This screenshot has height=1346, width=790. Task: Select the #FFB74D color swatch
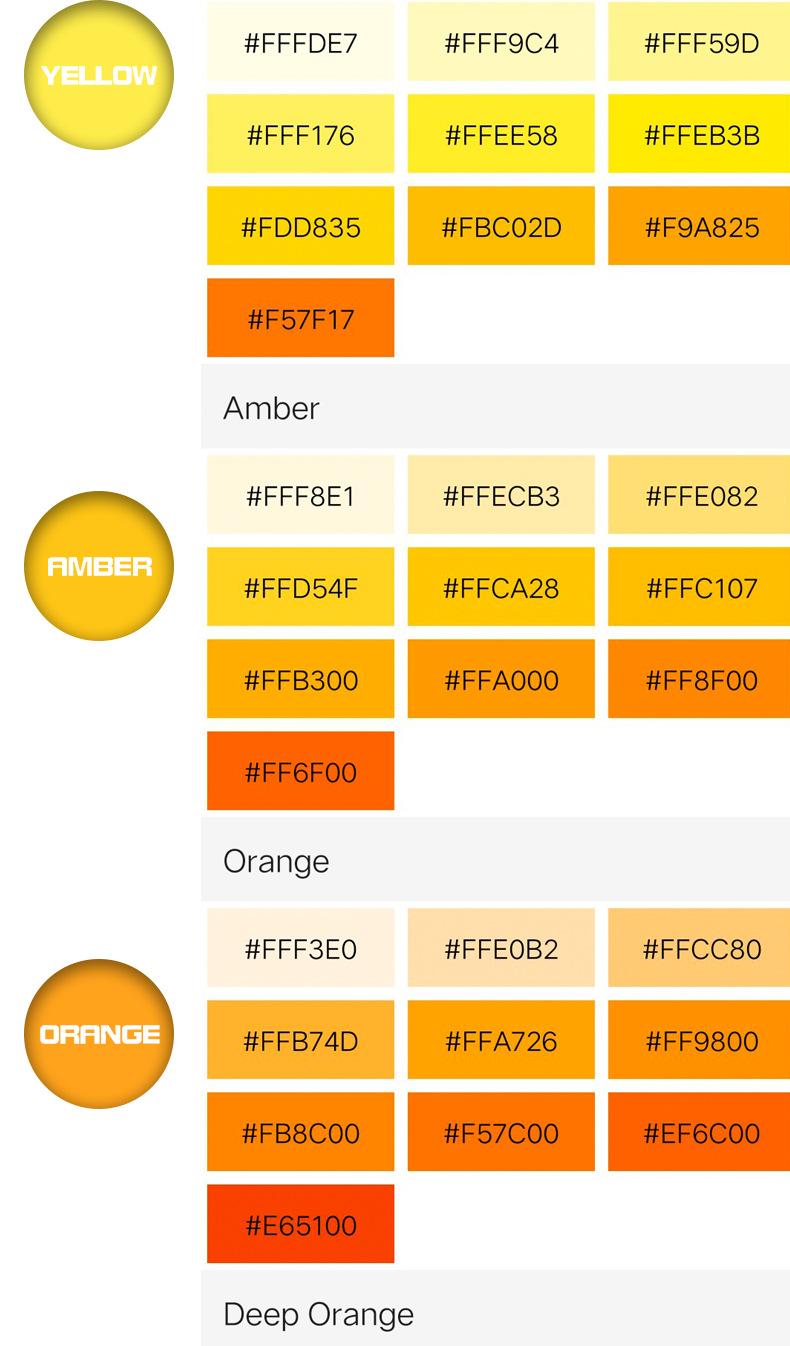tap(300, 1041)
